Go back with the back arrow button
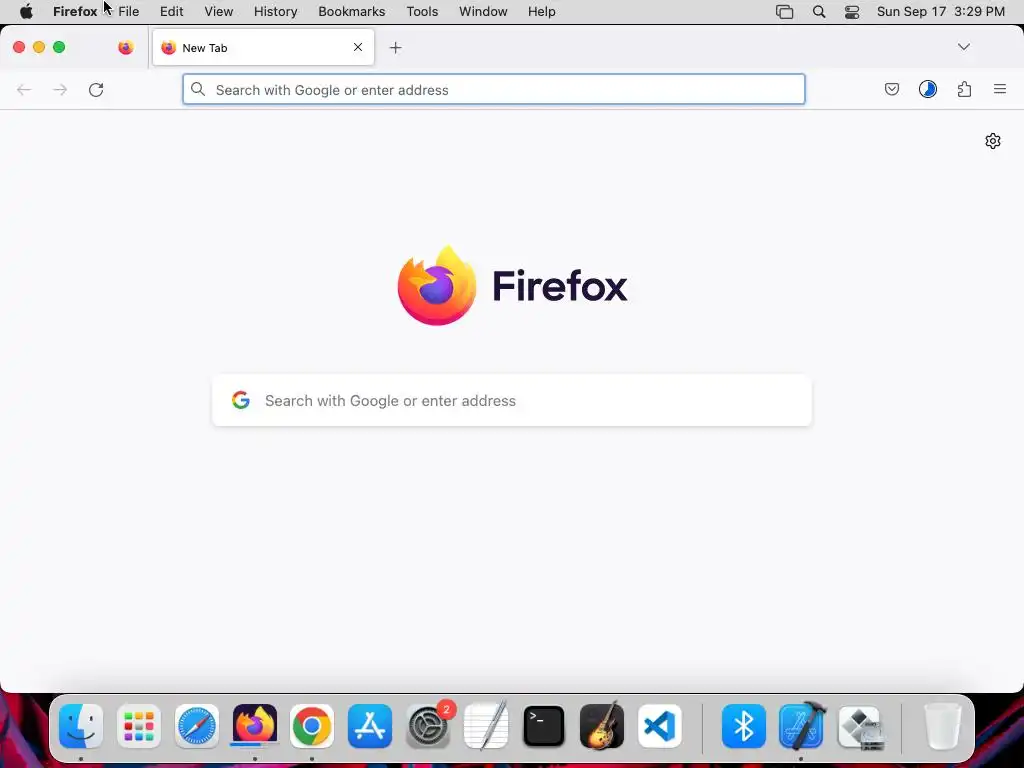This screenshot has width=1024, height=768. [24, 89]
